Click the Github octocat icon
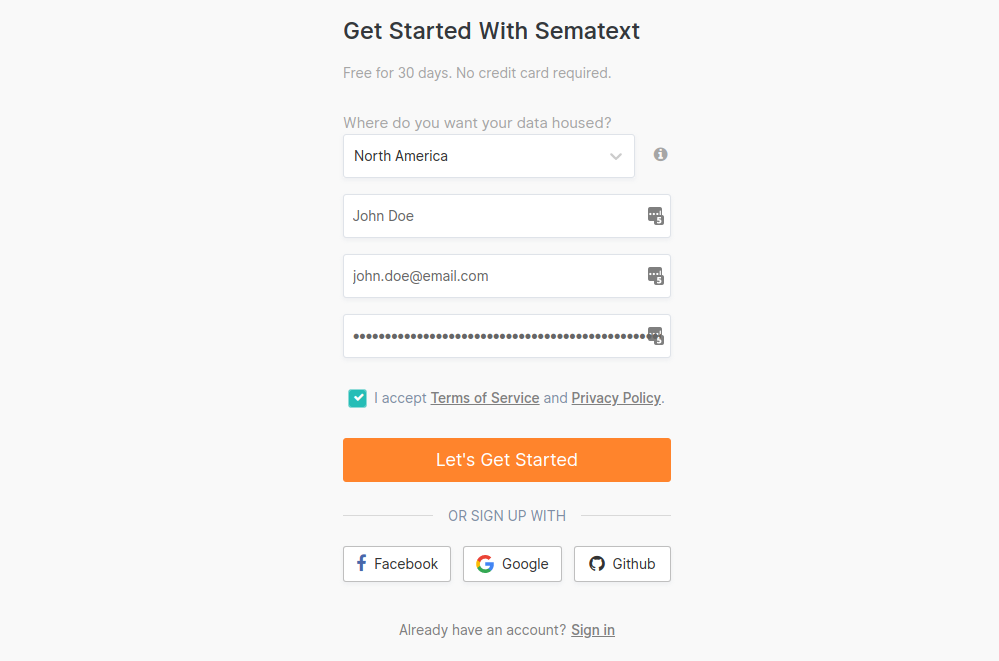The width and height of the screenshot is (999, 661). (596, 563)
